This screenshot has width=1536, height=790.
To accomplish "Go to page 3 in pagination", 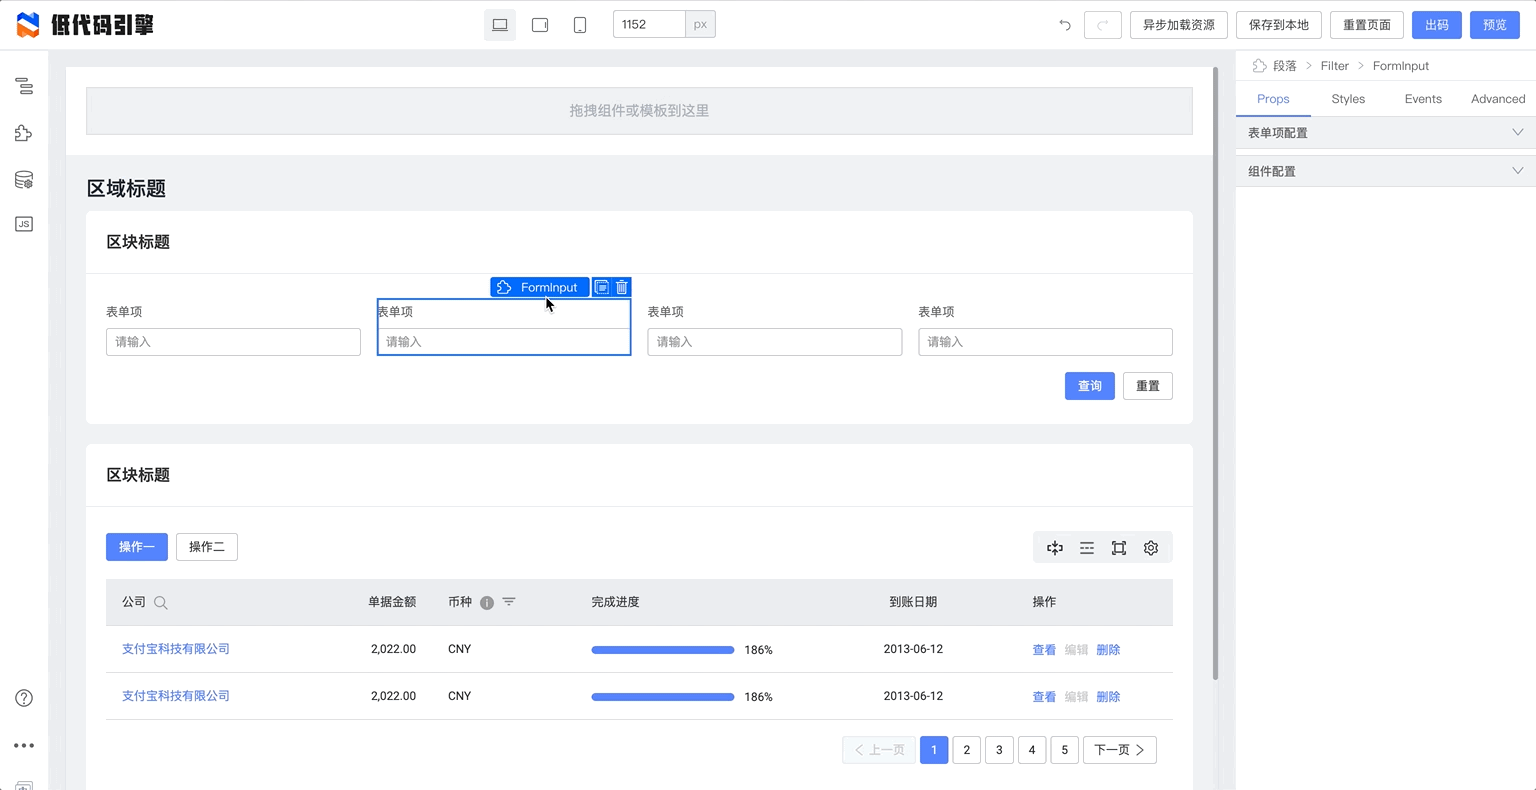I will click(x=999, y=750).
